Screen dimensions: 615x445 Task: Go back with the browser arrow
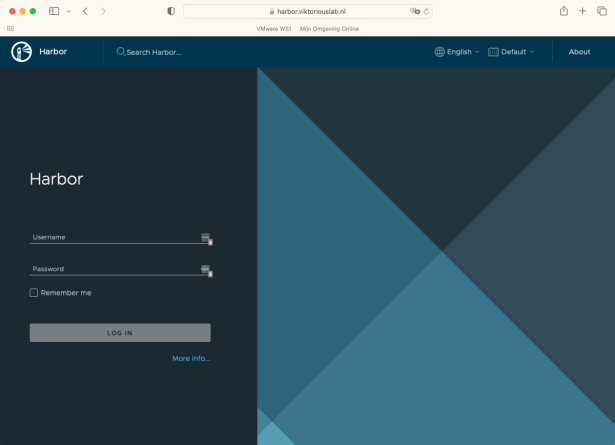[85, 11]
